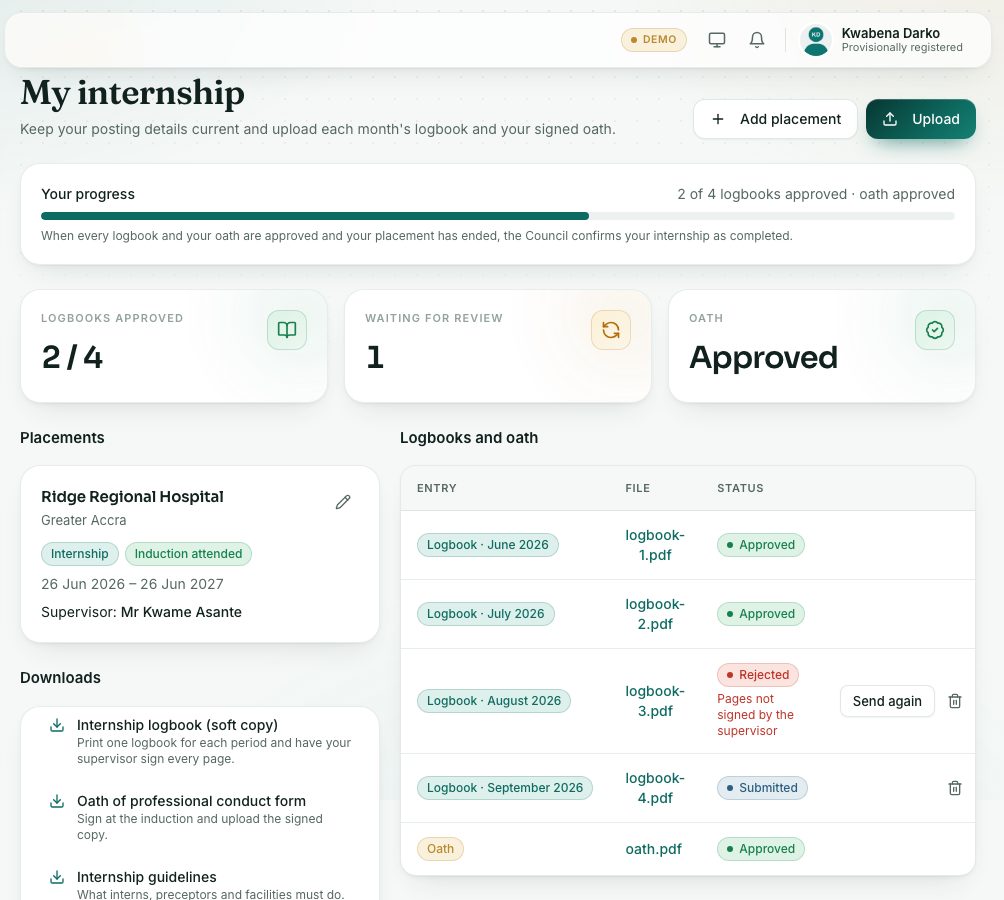Click the FILE column header

click(638, 488)
